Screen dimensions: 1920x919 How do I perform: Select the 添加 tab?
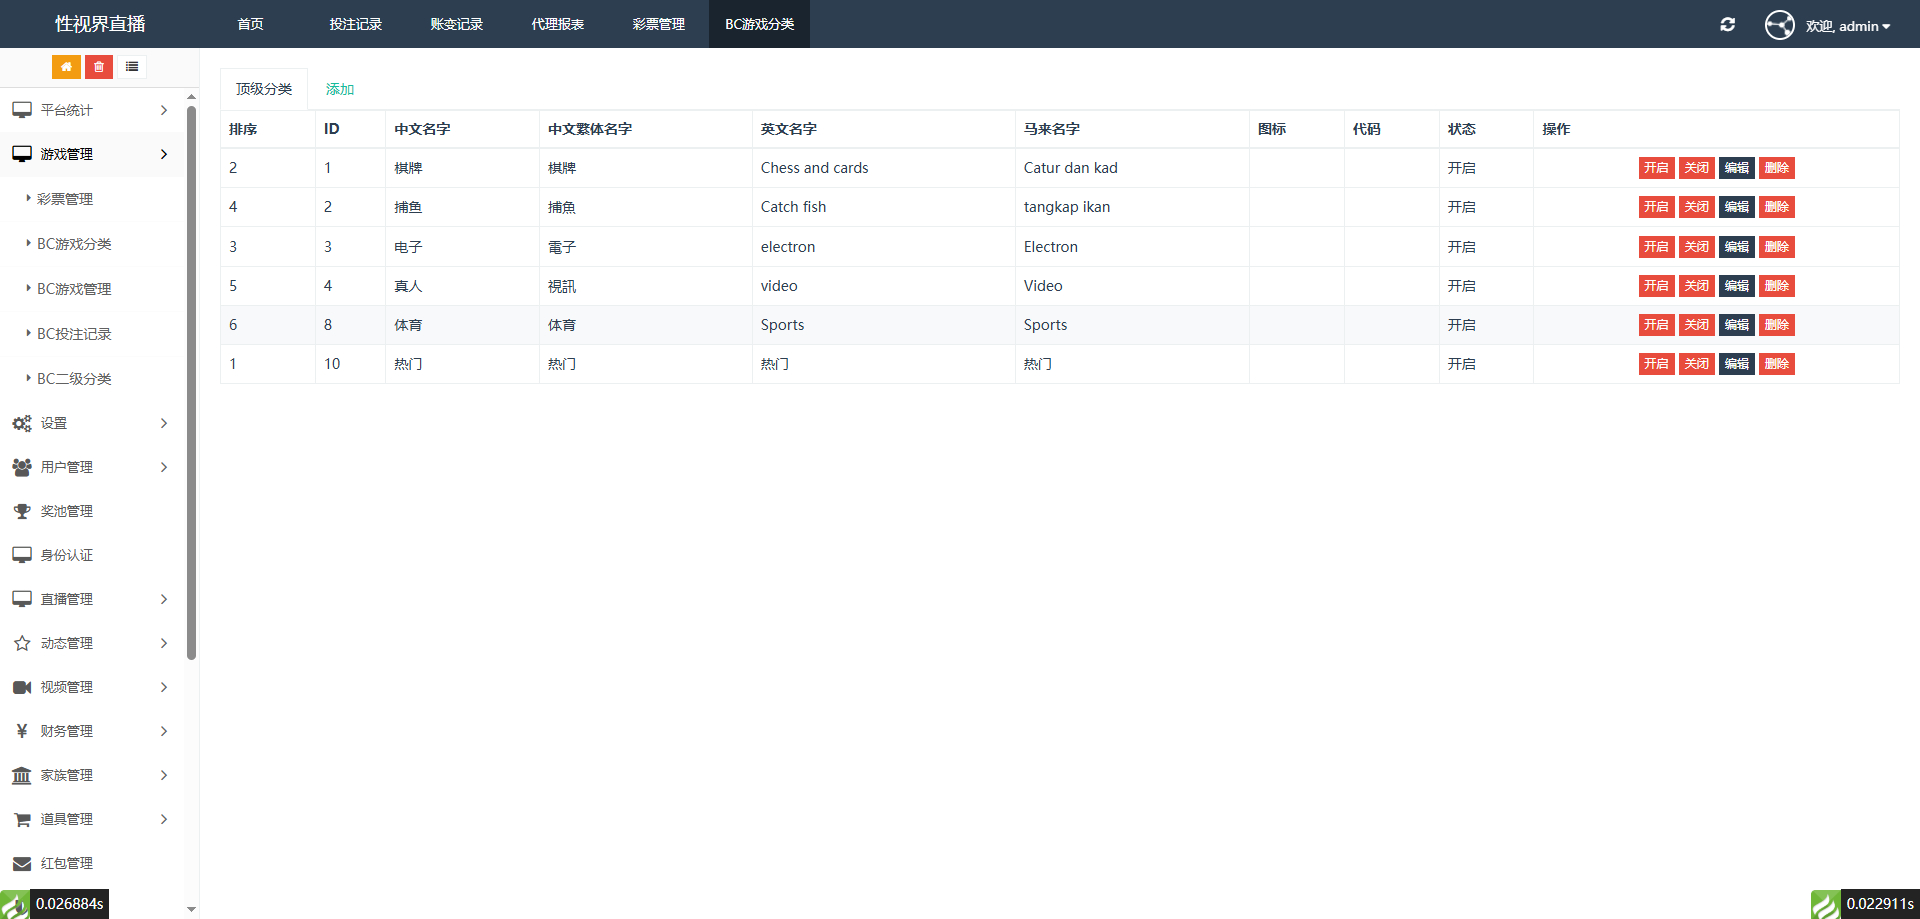[340, 89]
